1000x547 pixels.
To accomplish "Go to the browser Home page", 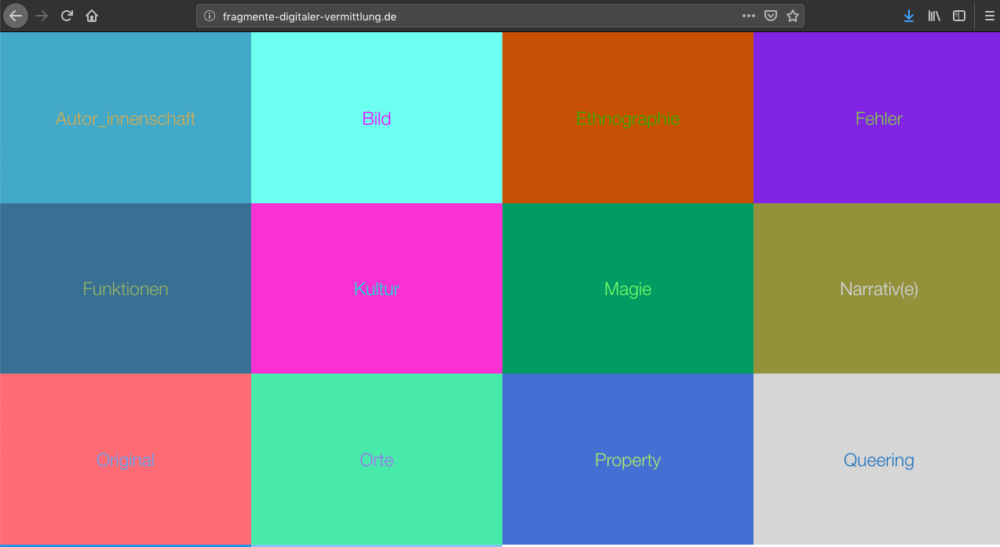I will pos(92,16).
